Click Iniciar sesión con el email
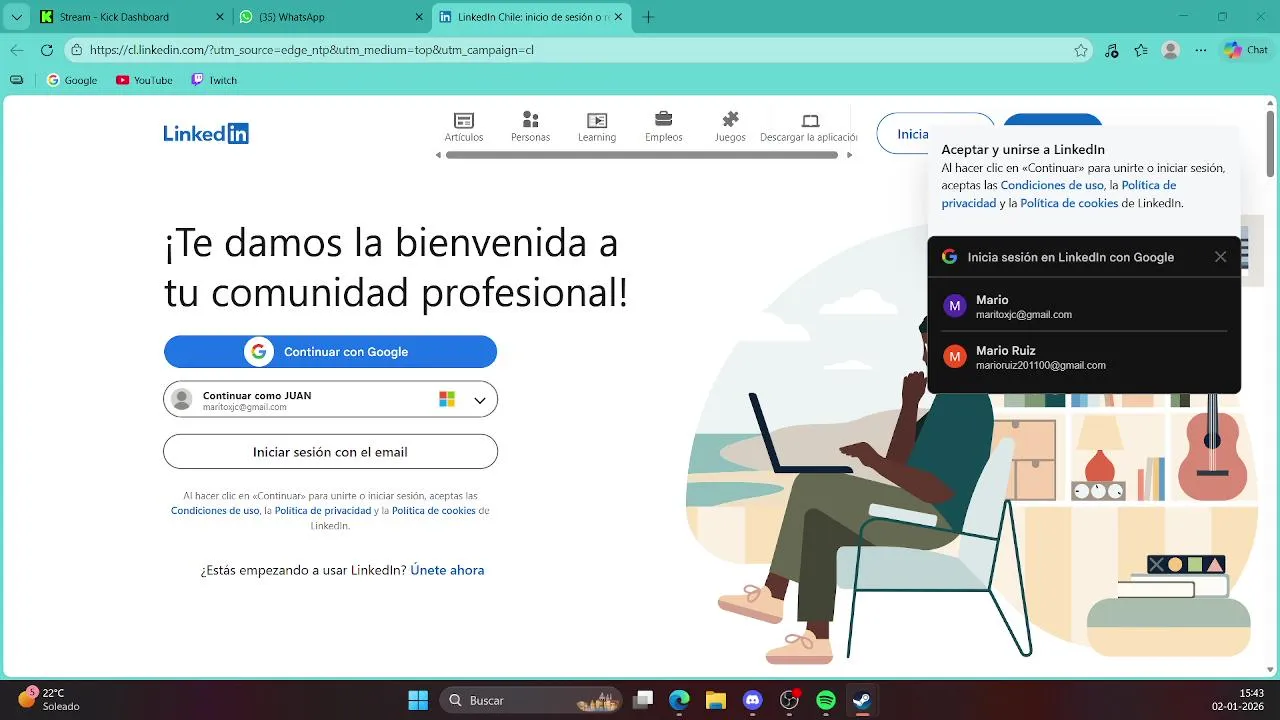 330,452
